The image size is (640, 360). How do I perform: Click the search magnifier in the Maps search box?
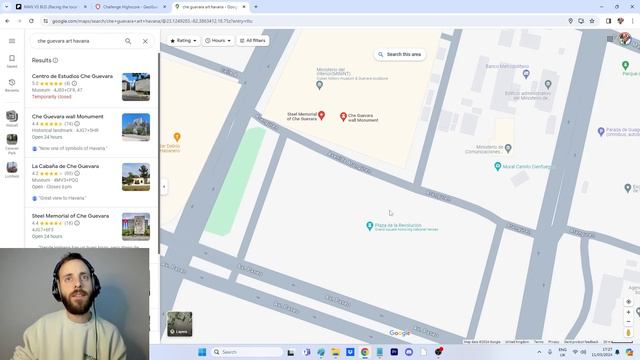click(128, 41)
